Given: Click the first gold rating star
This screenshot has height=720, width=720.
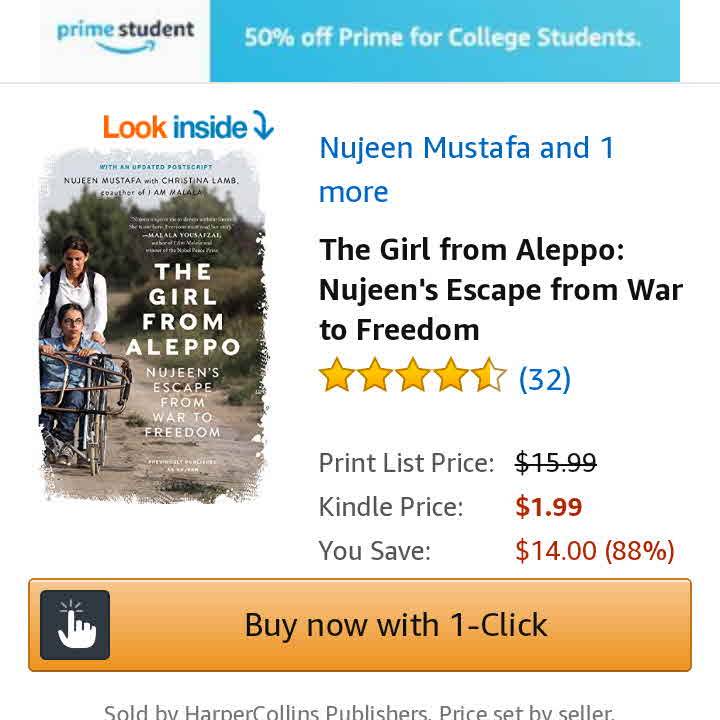Looking at the screenshot, I should point(337,377).
